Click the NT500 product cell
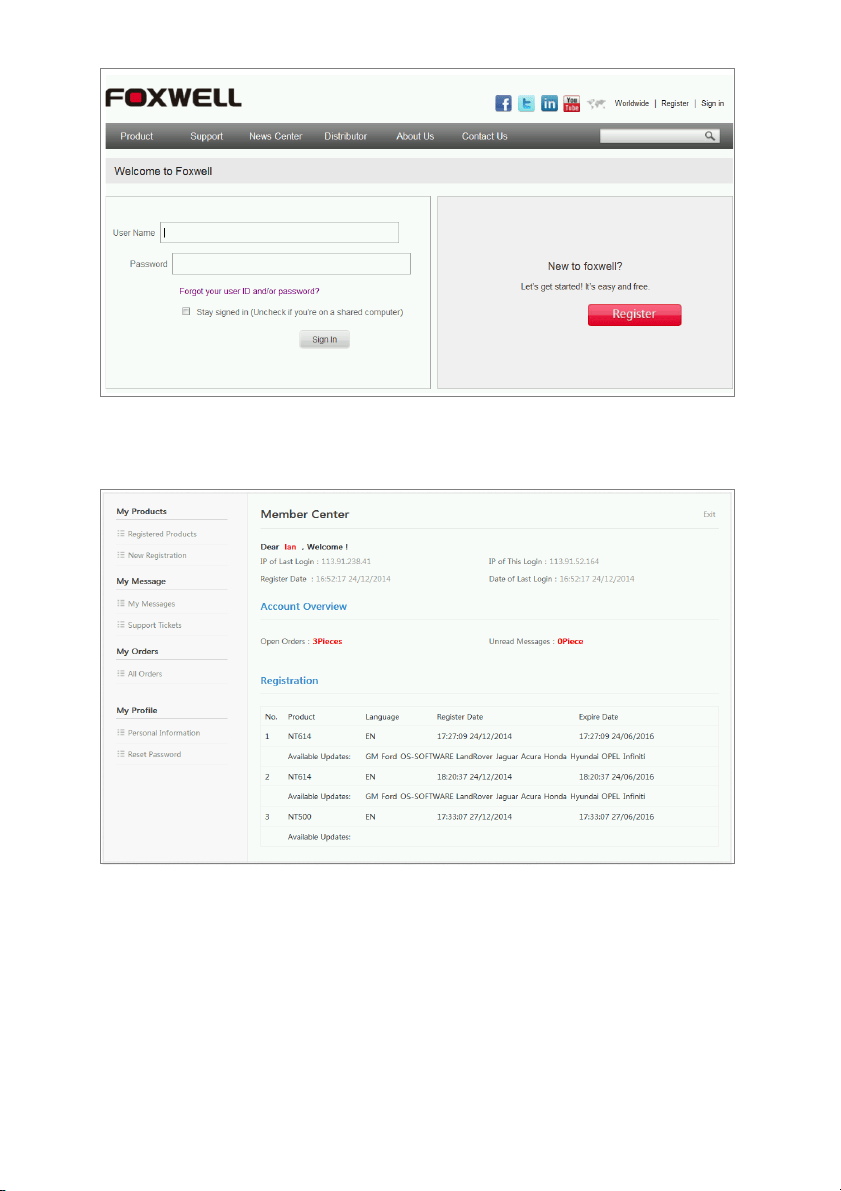This screenshot has width=841, height=1191. [299, 817]
